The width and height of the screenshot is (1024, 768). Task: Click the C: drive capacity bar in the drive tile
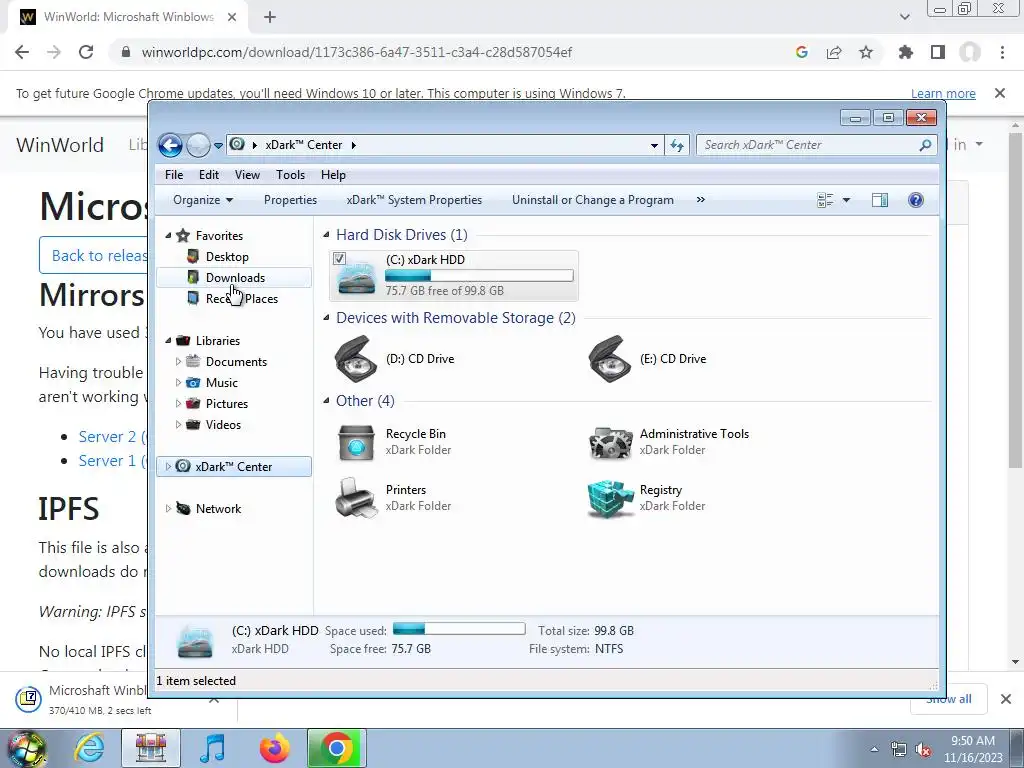coord(479,276)
